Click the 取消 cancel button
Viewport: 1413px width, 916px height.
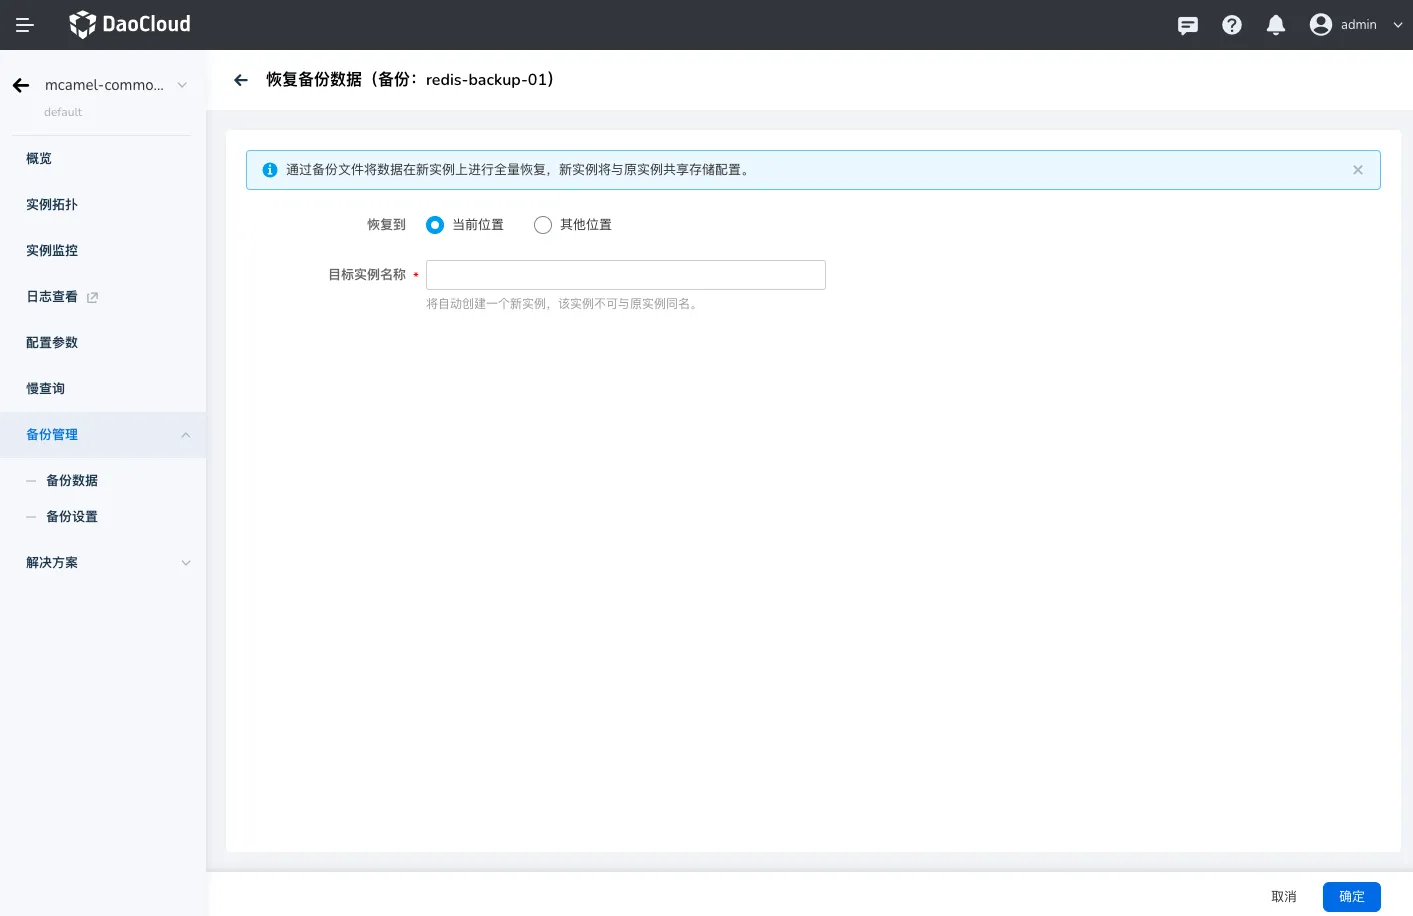tap(1283, 897)
